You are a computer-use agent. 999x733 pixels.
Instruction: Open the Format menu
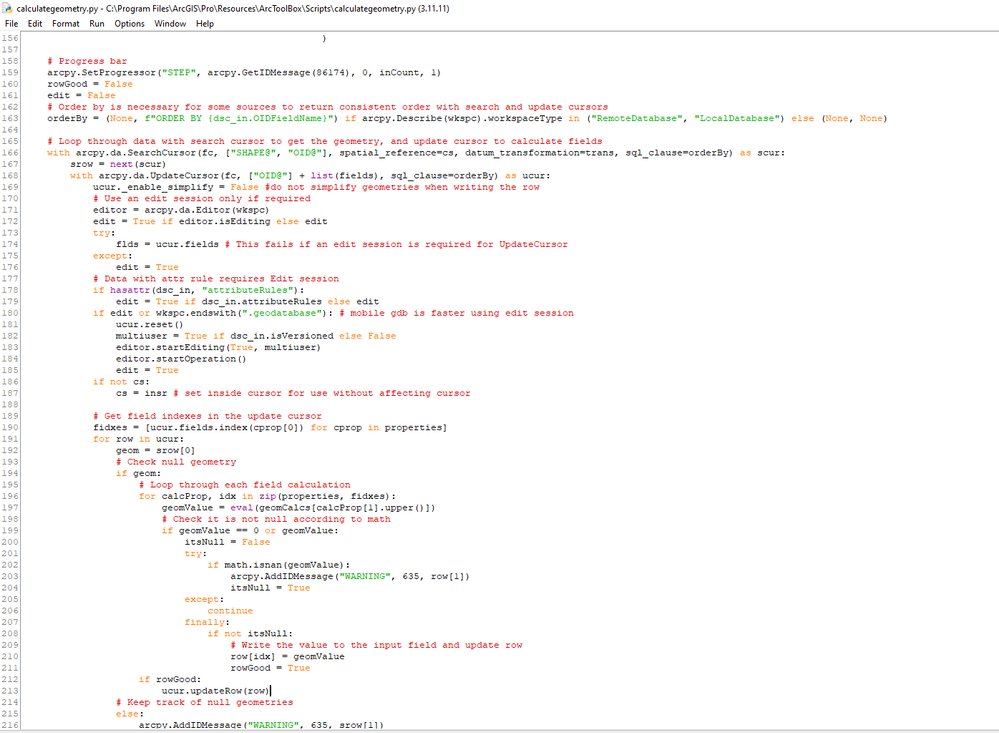tap(66, 24)
